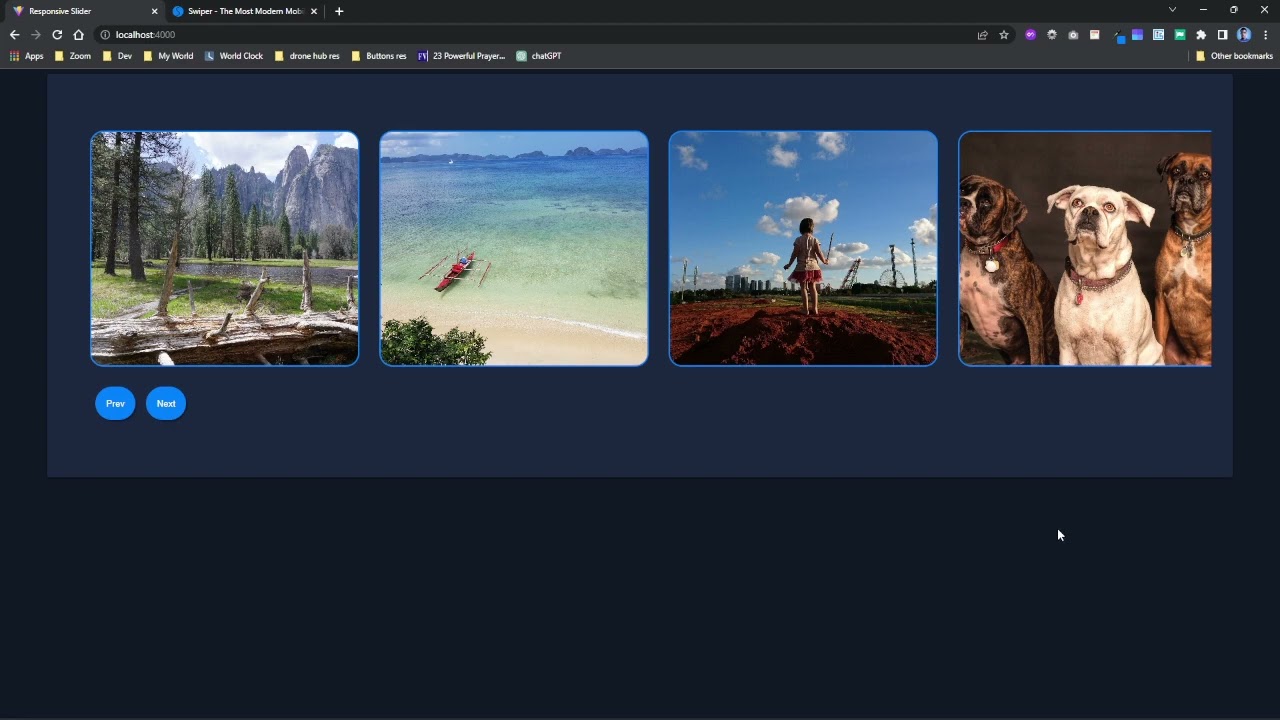Viewport: 1280px width, 720px height.
Task: Select the three dogs slide image
Action: pos(1085,248)
